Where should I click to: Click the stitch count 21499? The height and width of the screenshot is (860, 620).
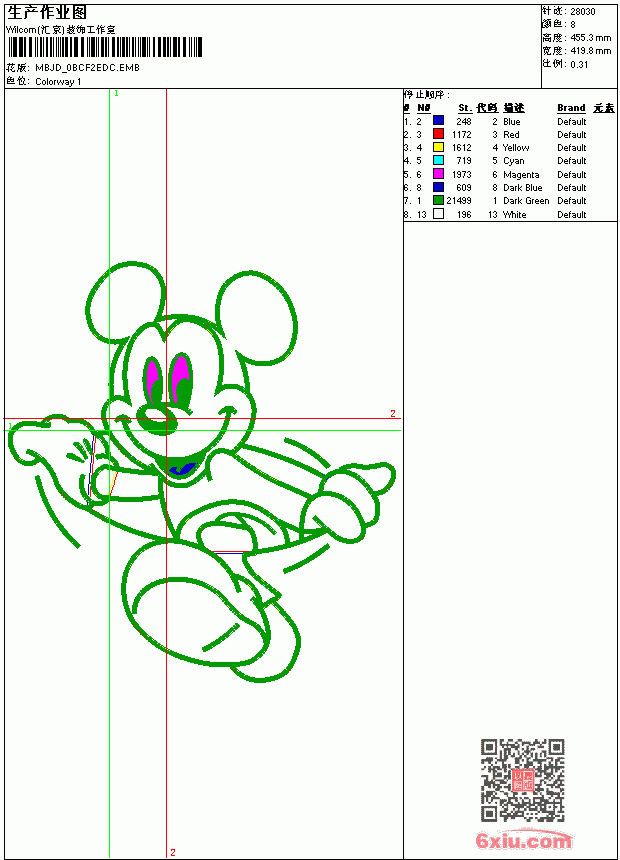tap(459, 201)
